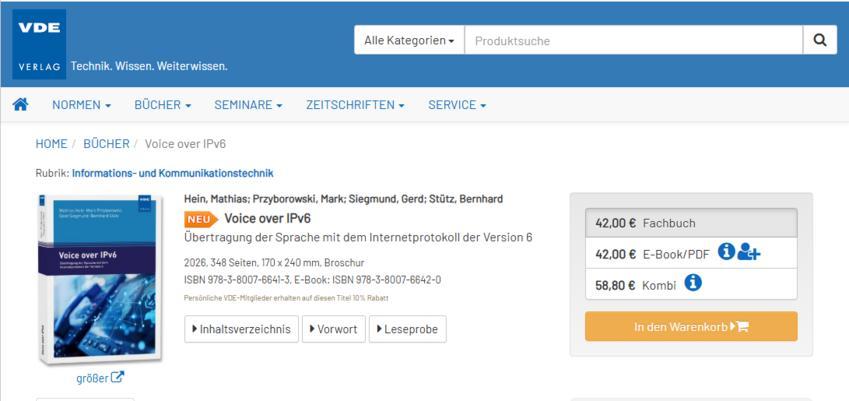Expand the BÜCHER navigation menu
Viewport: 849px width, 401px height.
[x=162, y=105]
